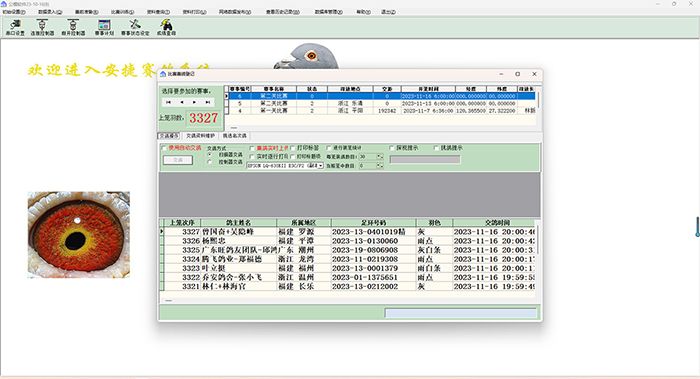Image resolution: width=700 pixels, height=379 pixels.
Task: Open the pigeons-per-cage value 30 spinner
Action: [x=379, y=157]
